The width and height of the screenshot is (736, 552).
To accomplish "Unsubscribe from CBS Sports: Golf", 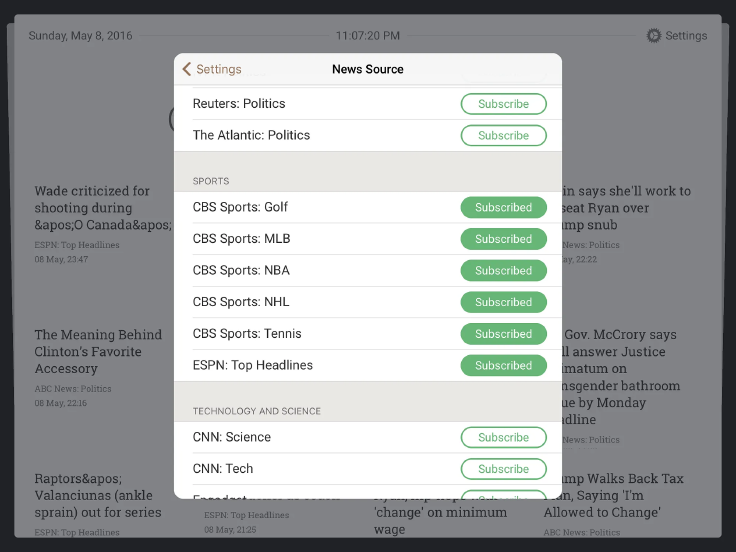I will click(503, 207).
